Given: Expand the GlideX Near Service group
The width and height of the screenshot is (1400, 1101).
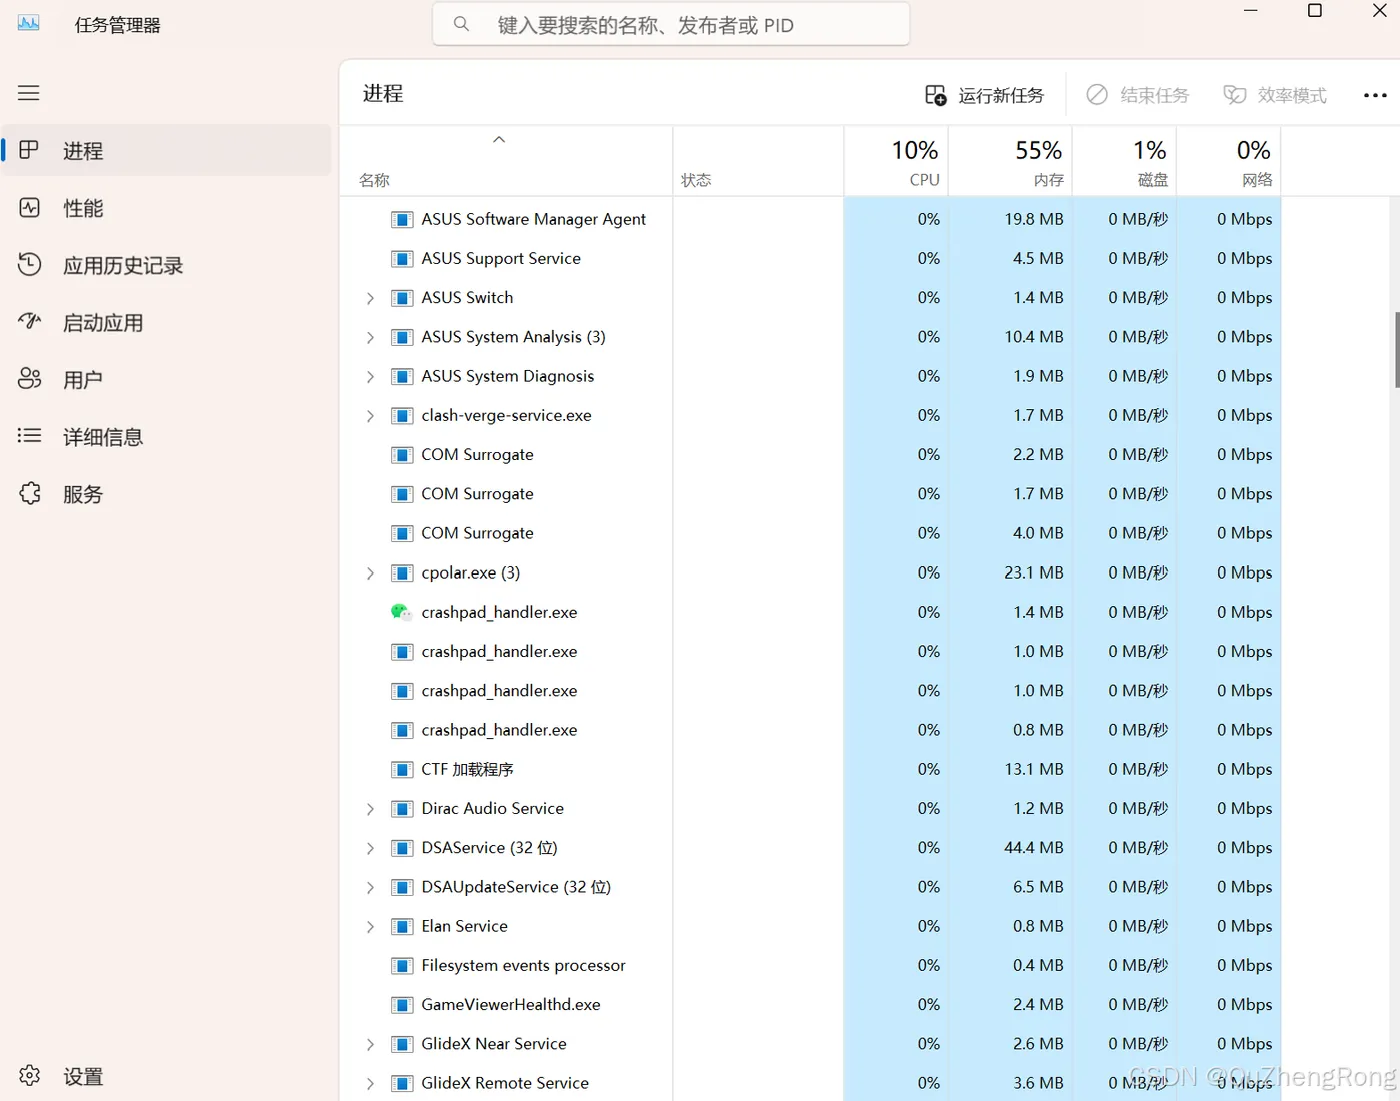Looking at the screenshot, I should 370,1044.
